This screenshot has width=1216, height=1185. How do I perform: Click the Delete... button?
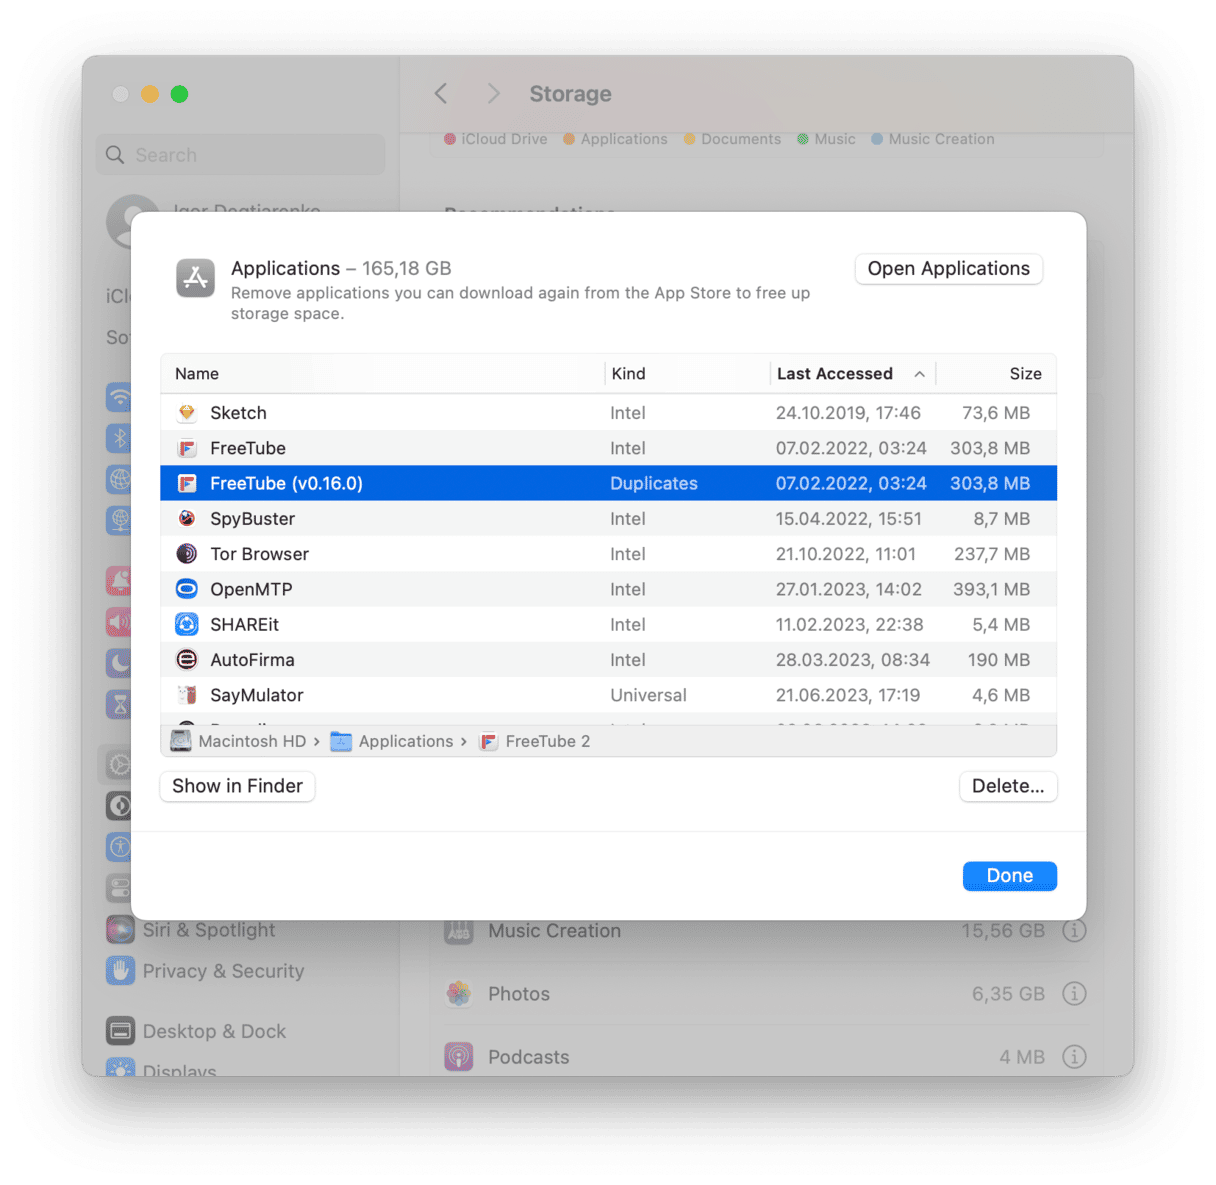pos(1007,786)
